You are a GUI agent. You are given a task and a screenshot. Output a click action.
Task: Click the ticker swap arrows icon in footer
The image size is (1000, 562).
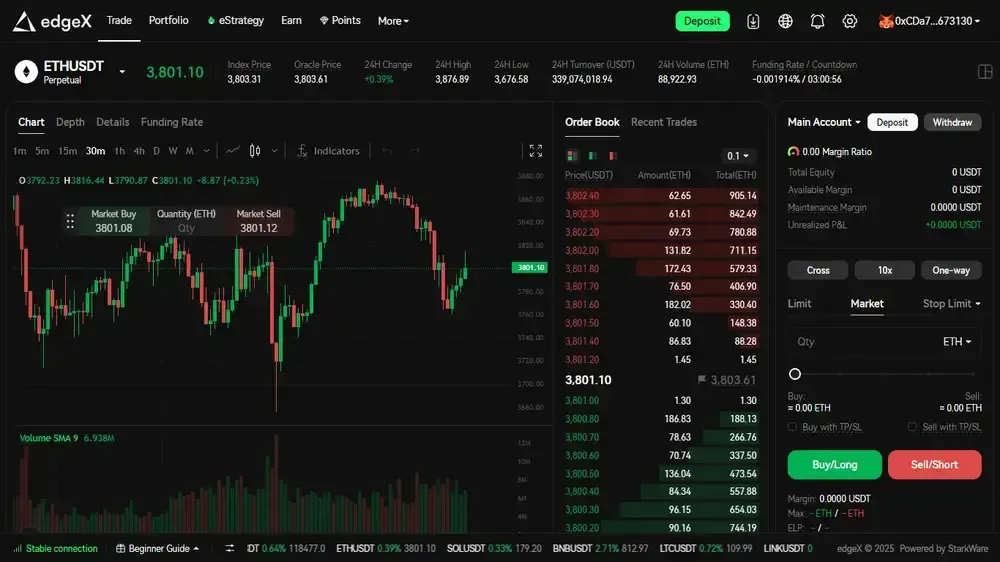pyautogui.click(x=230, y=548)
